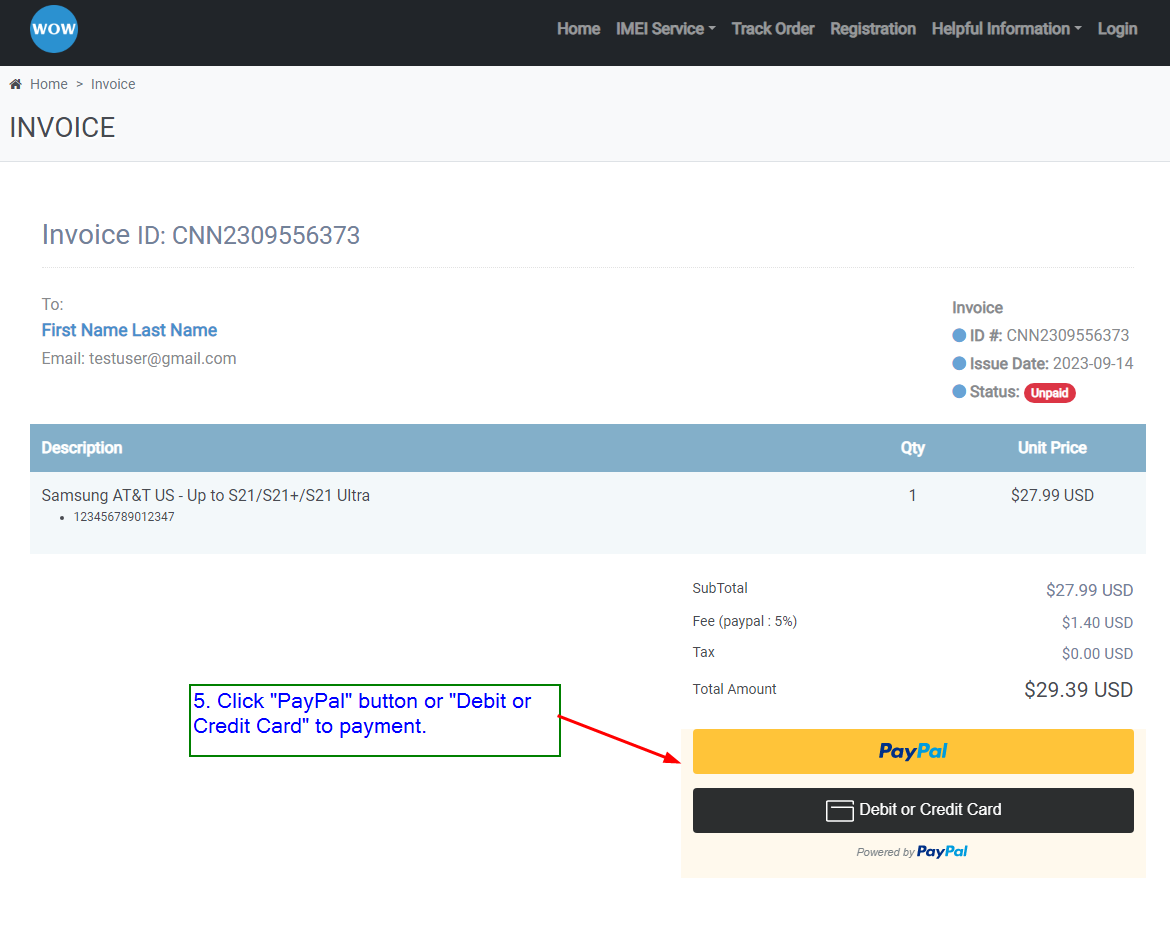Click the blue bullet beside ID #

(959, 336)
